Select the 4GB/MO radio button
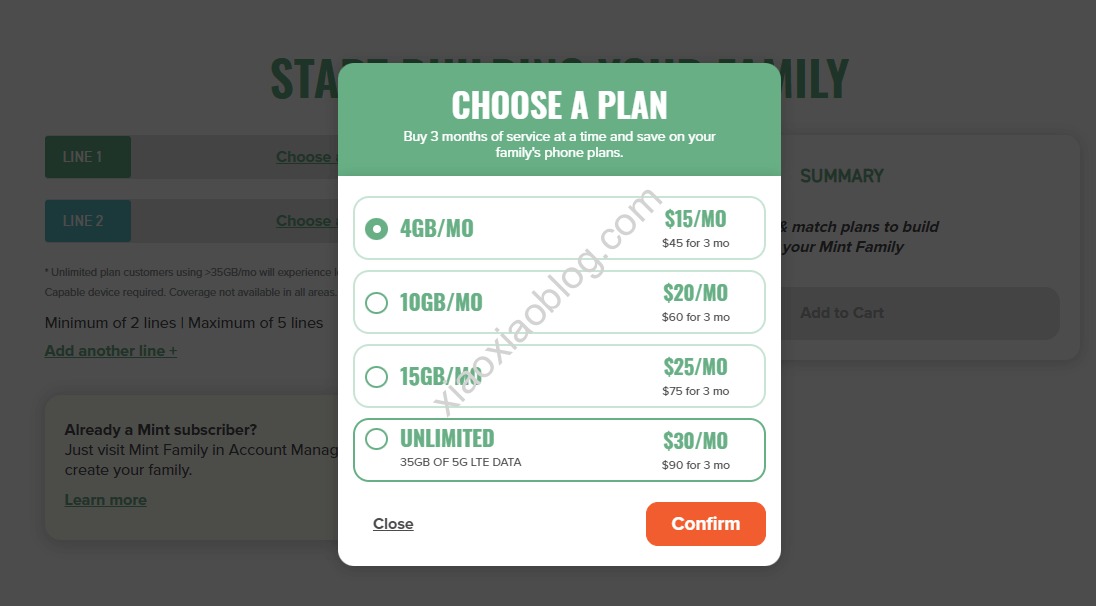 pos(376,229)
